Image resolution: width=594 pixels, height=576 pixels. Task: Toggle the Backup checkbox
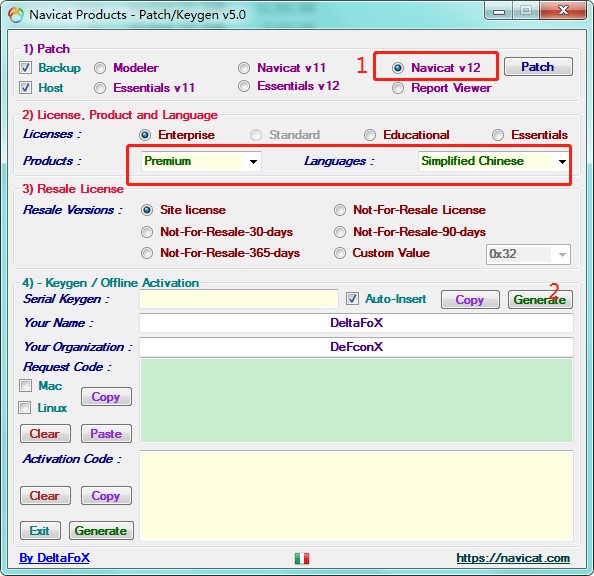[25, 68]
